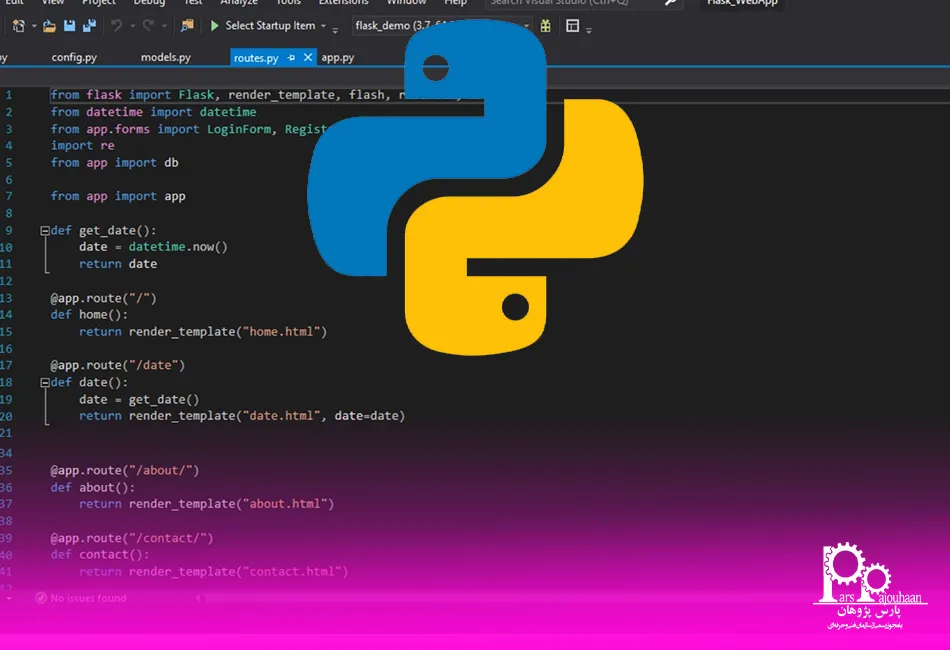Click the No issues found status indicator
The height and width of the screenshot is (650, 950).
click(x=81, y=598)
